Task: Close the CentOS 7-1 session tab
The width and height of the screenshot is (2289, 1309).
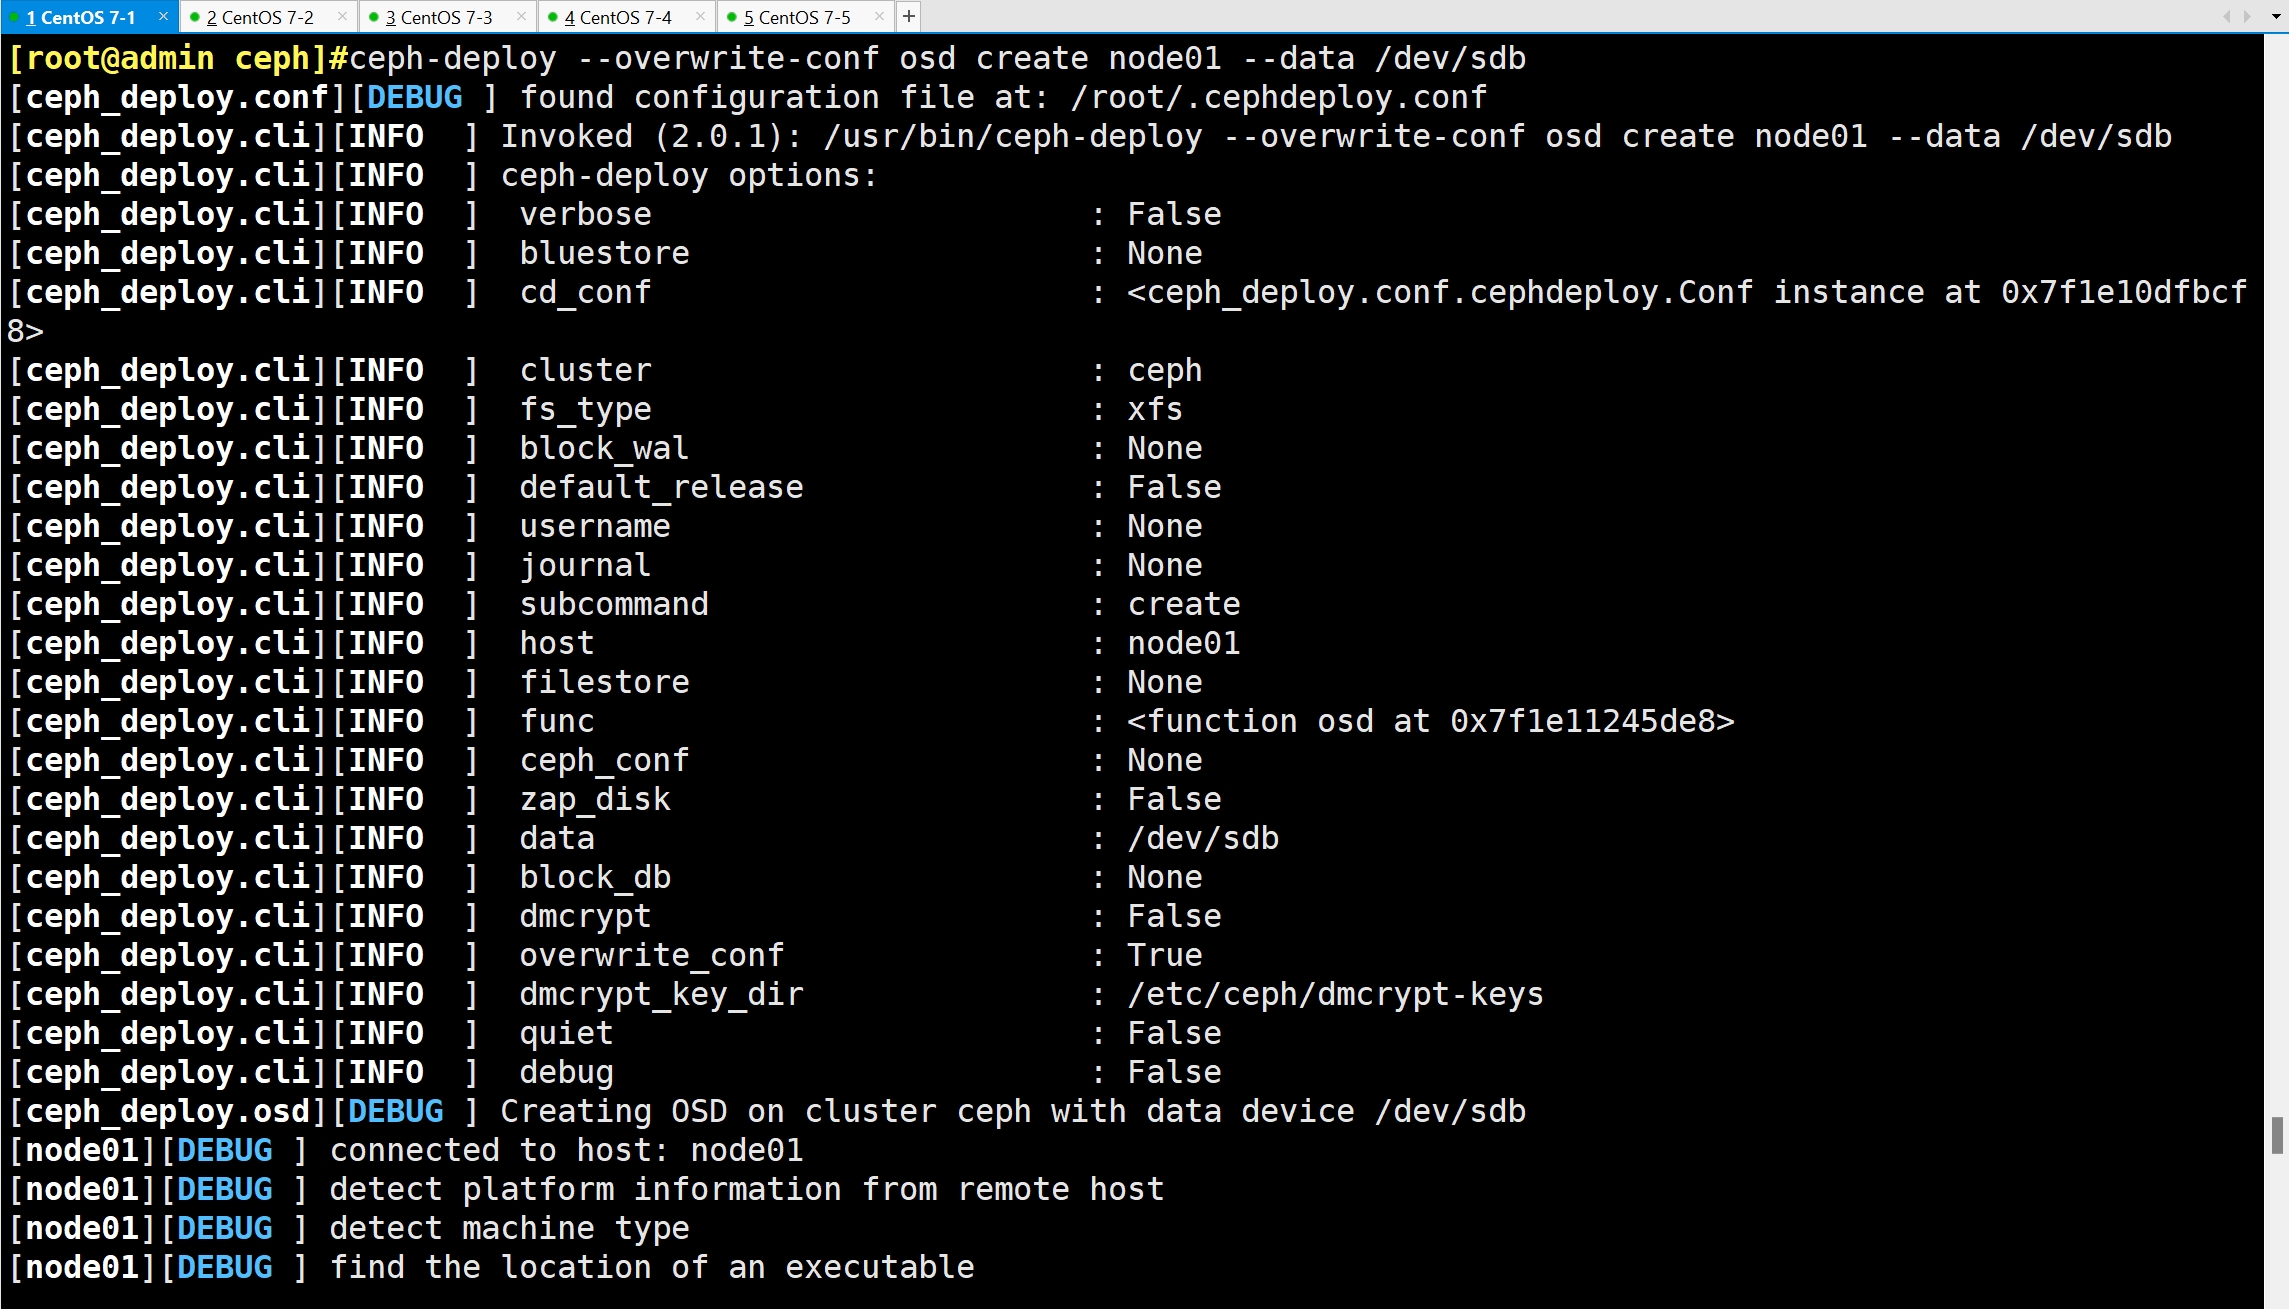Action: [163, 17]
